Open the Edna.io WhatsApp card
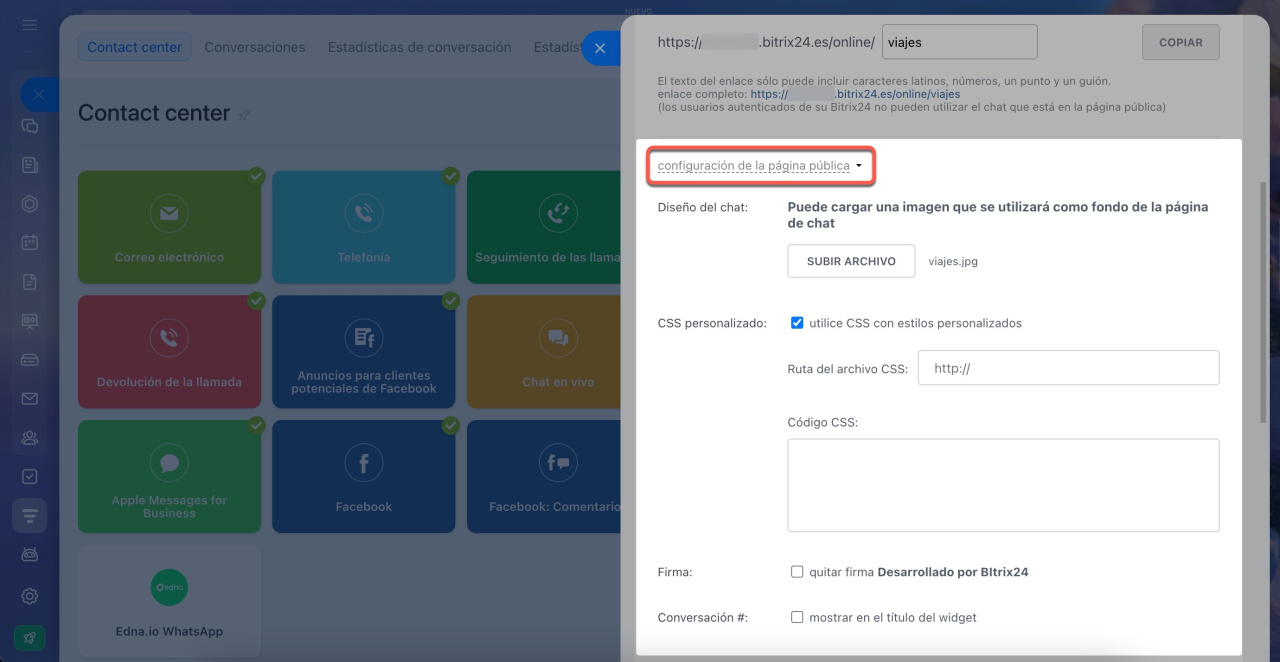Viewport: 1280px width, 662px height. point(169,601)
